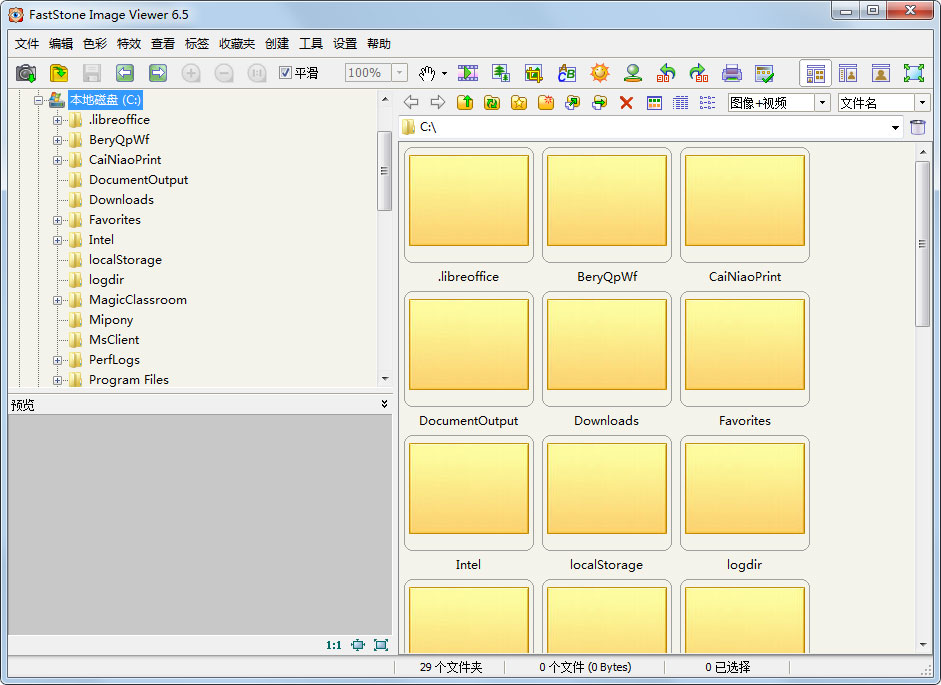Open the hand tool dropdown arrow
This screenshot has width=941, height=685.
[445, 73]
